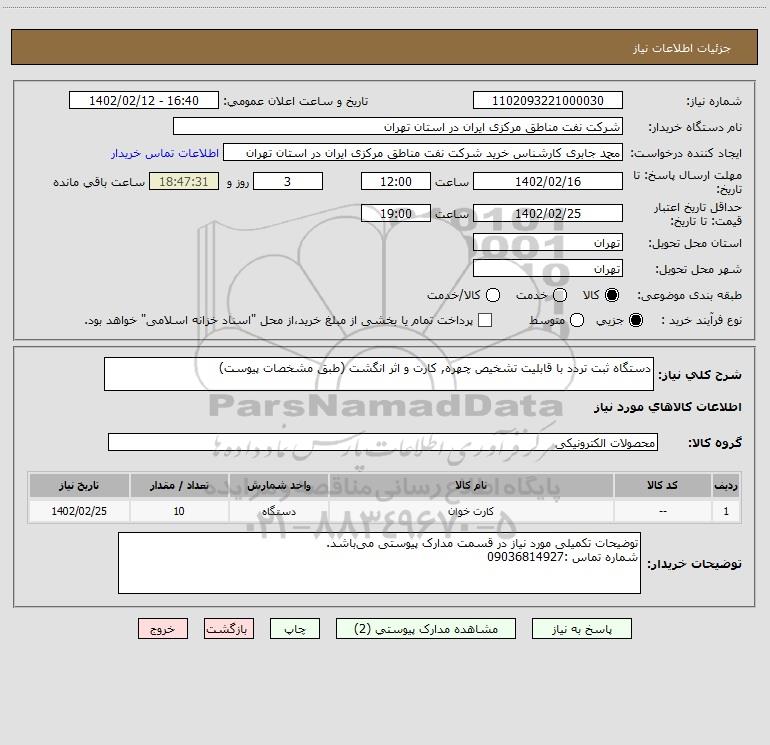Click the نام کالا column header

(471, 486)
